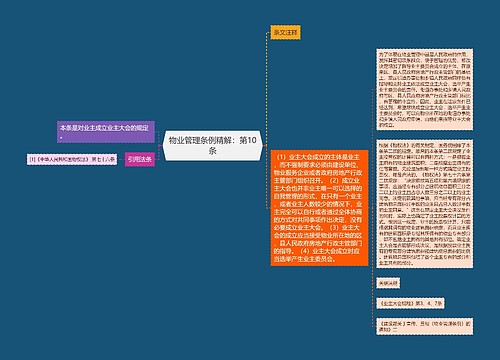Select the purple node 本条是对业主成立业主大会的规定

click(106, 132)
